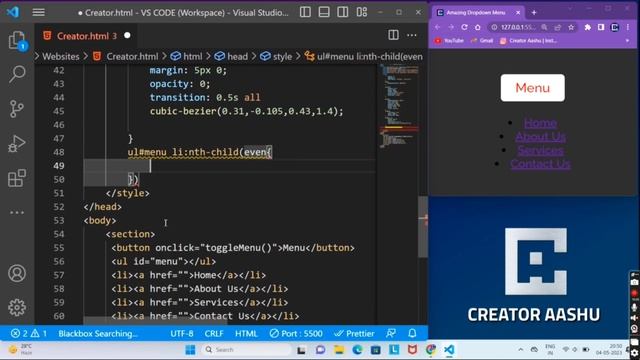
Task: Select Websites in the breadcrumb
Action: [60, 56]
